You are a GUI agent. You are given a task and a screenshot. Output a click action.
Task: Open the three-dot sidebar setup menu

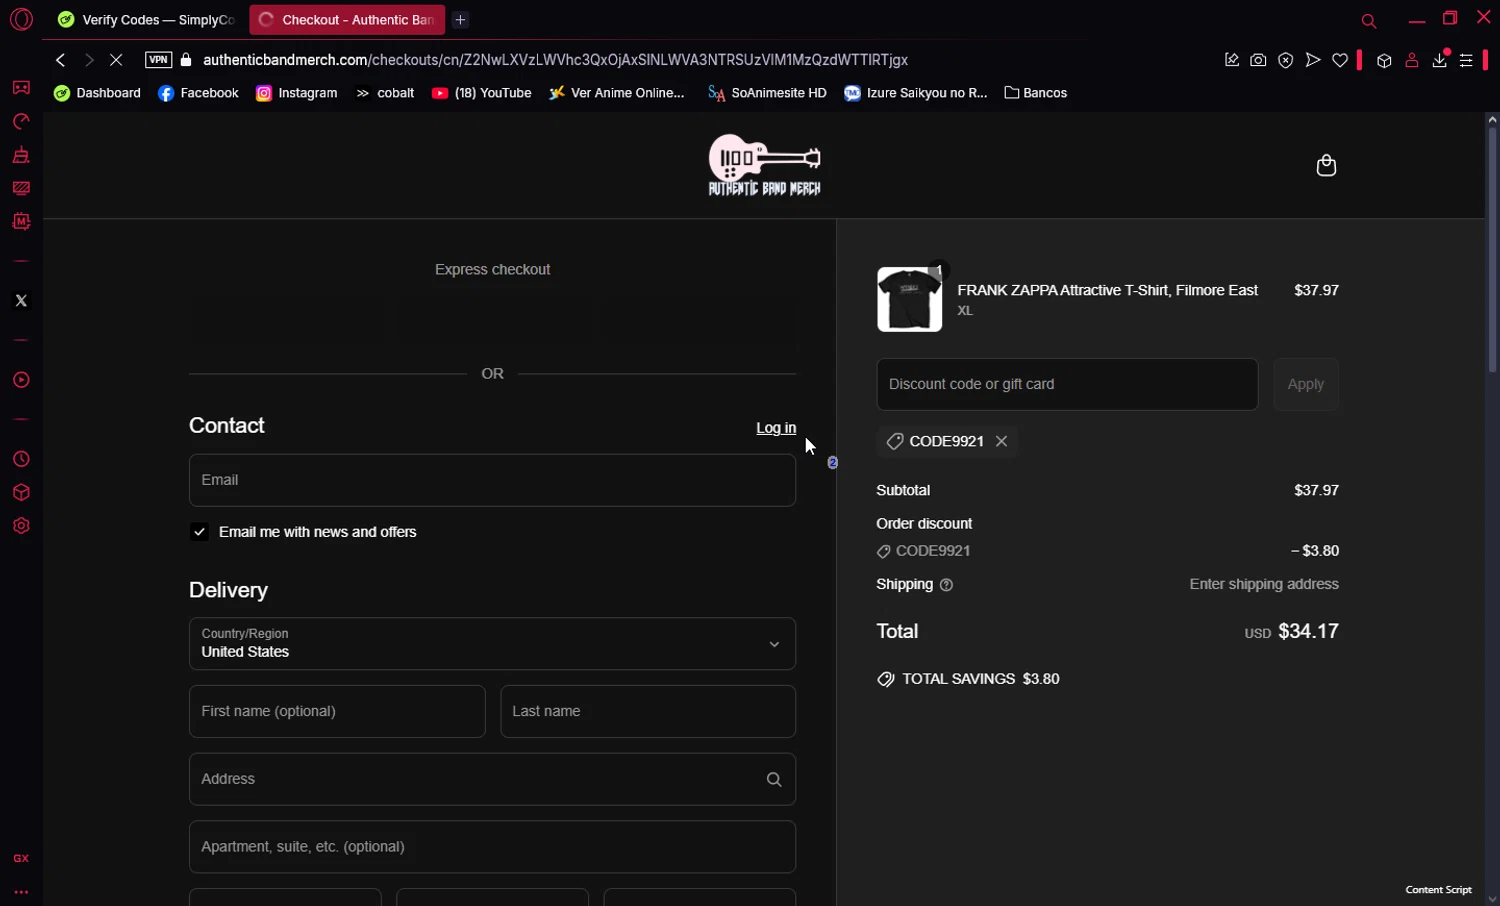[x=21, y=892]
